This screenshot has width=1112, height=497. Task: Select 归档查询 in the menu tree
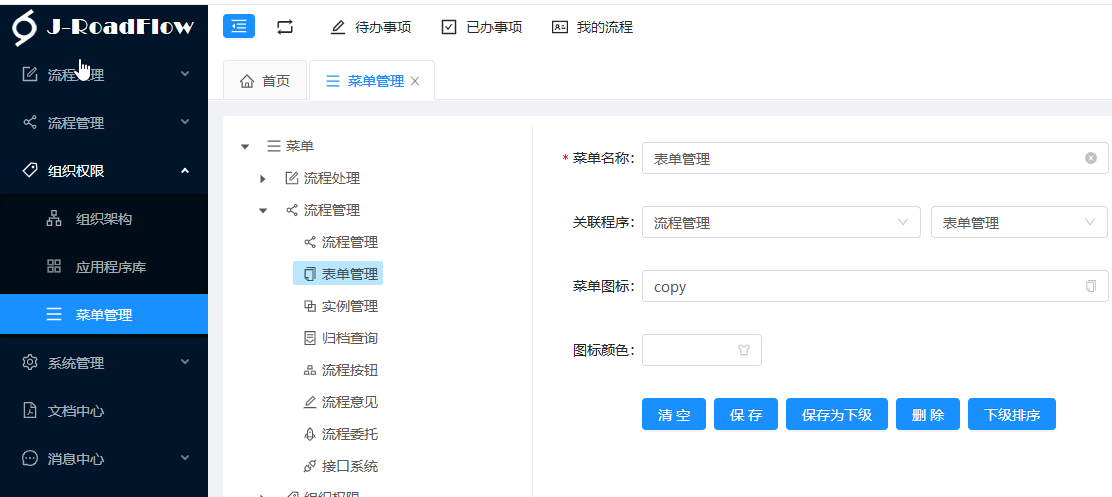tap(341, 337)
